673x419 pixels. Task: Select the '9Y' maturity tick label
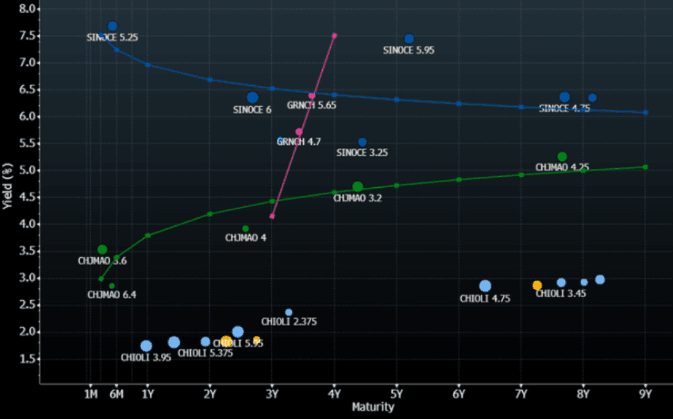pyautogui.click(x=646, y=394)
